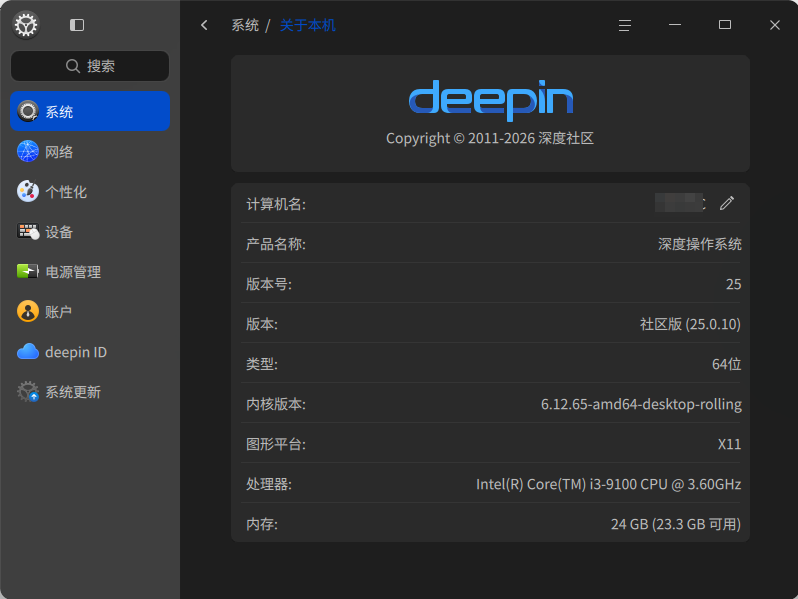Click the 设备 keyboard icon
The height and width of the screenshot is (599, 798).
pos(28,232)
